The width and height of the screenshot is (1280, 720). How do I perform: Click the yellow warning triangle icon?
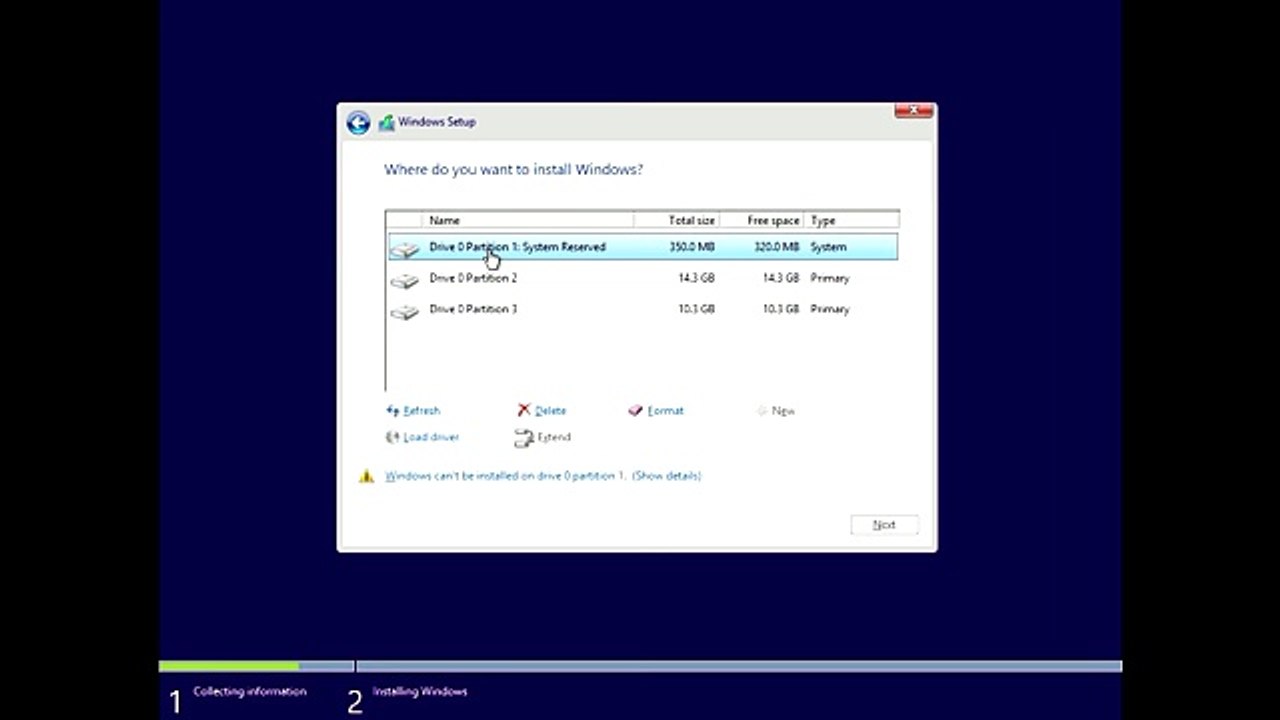point(367,476)
